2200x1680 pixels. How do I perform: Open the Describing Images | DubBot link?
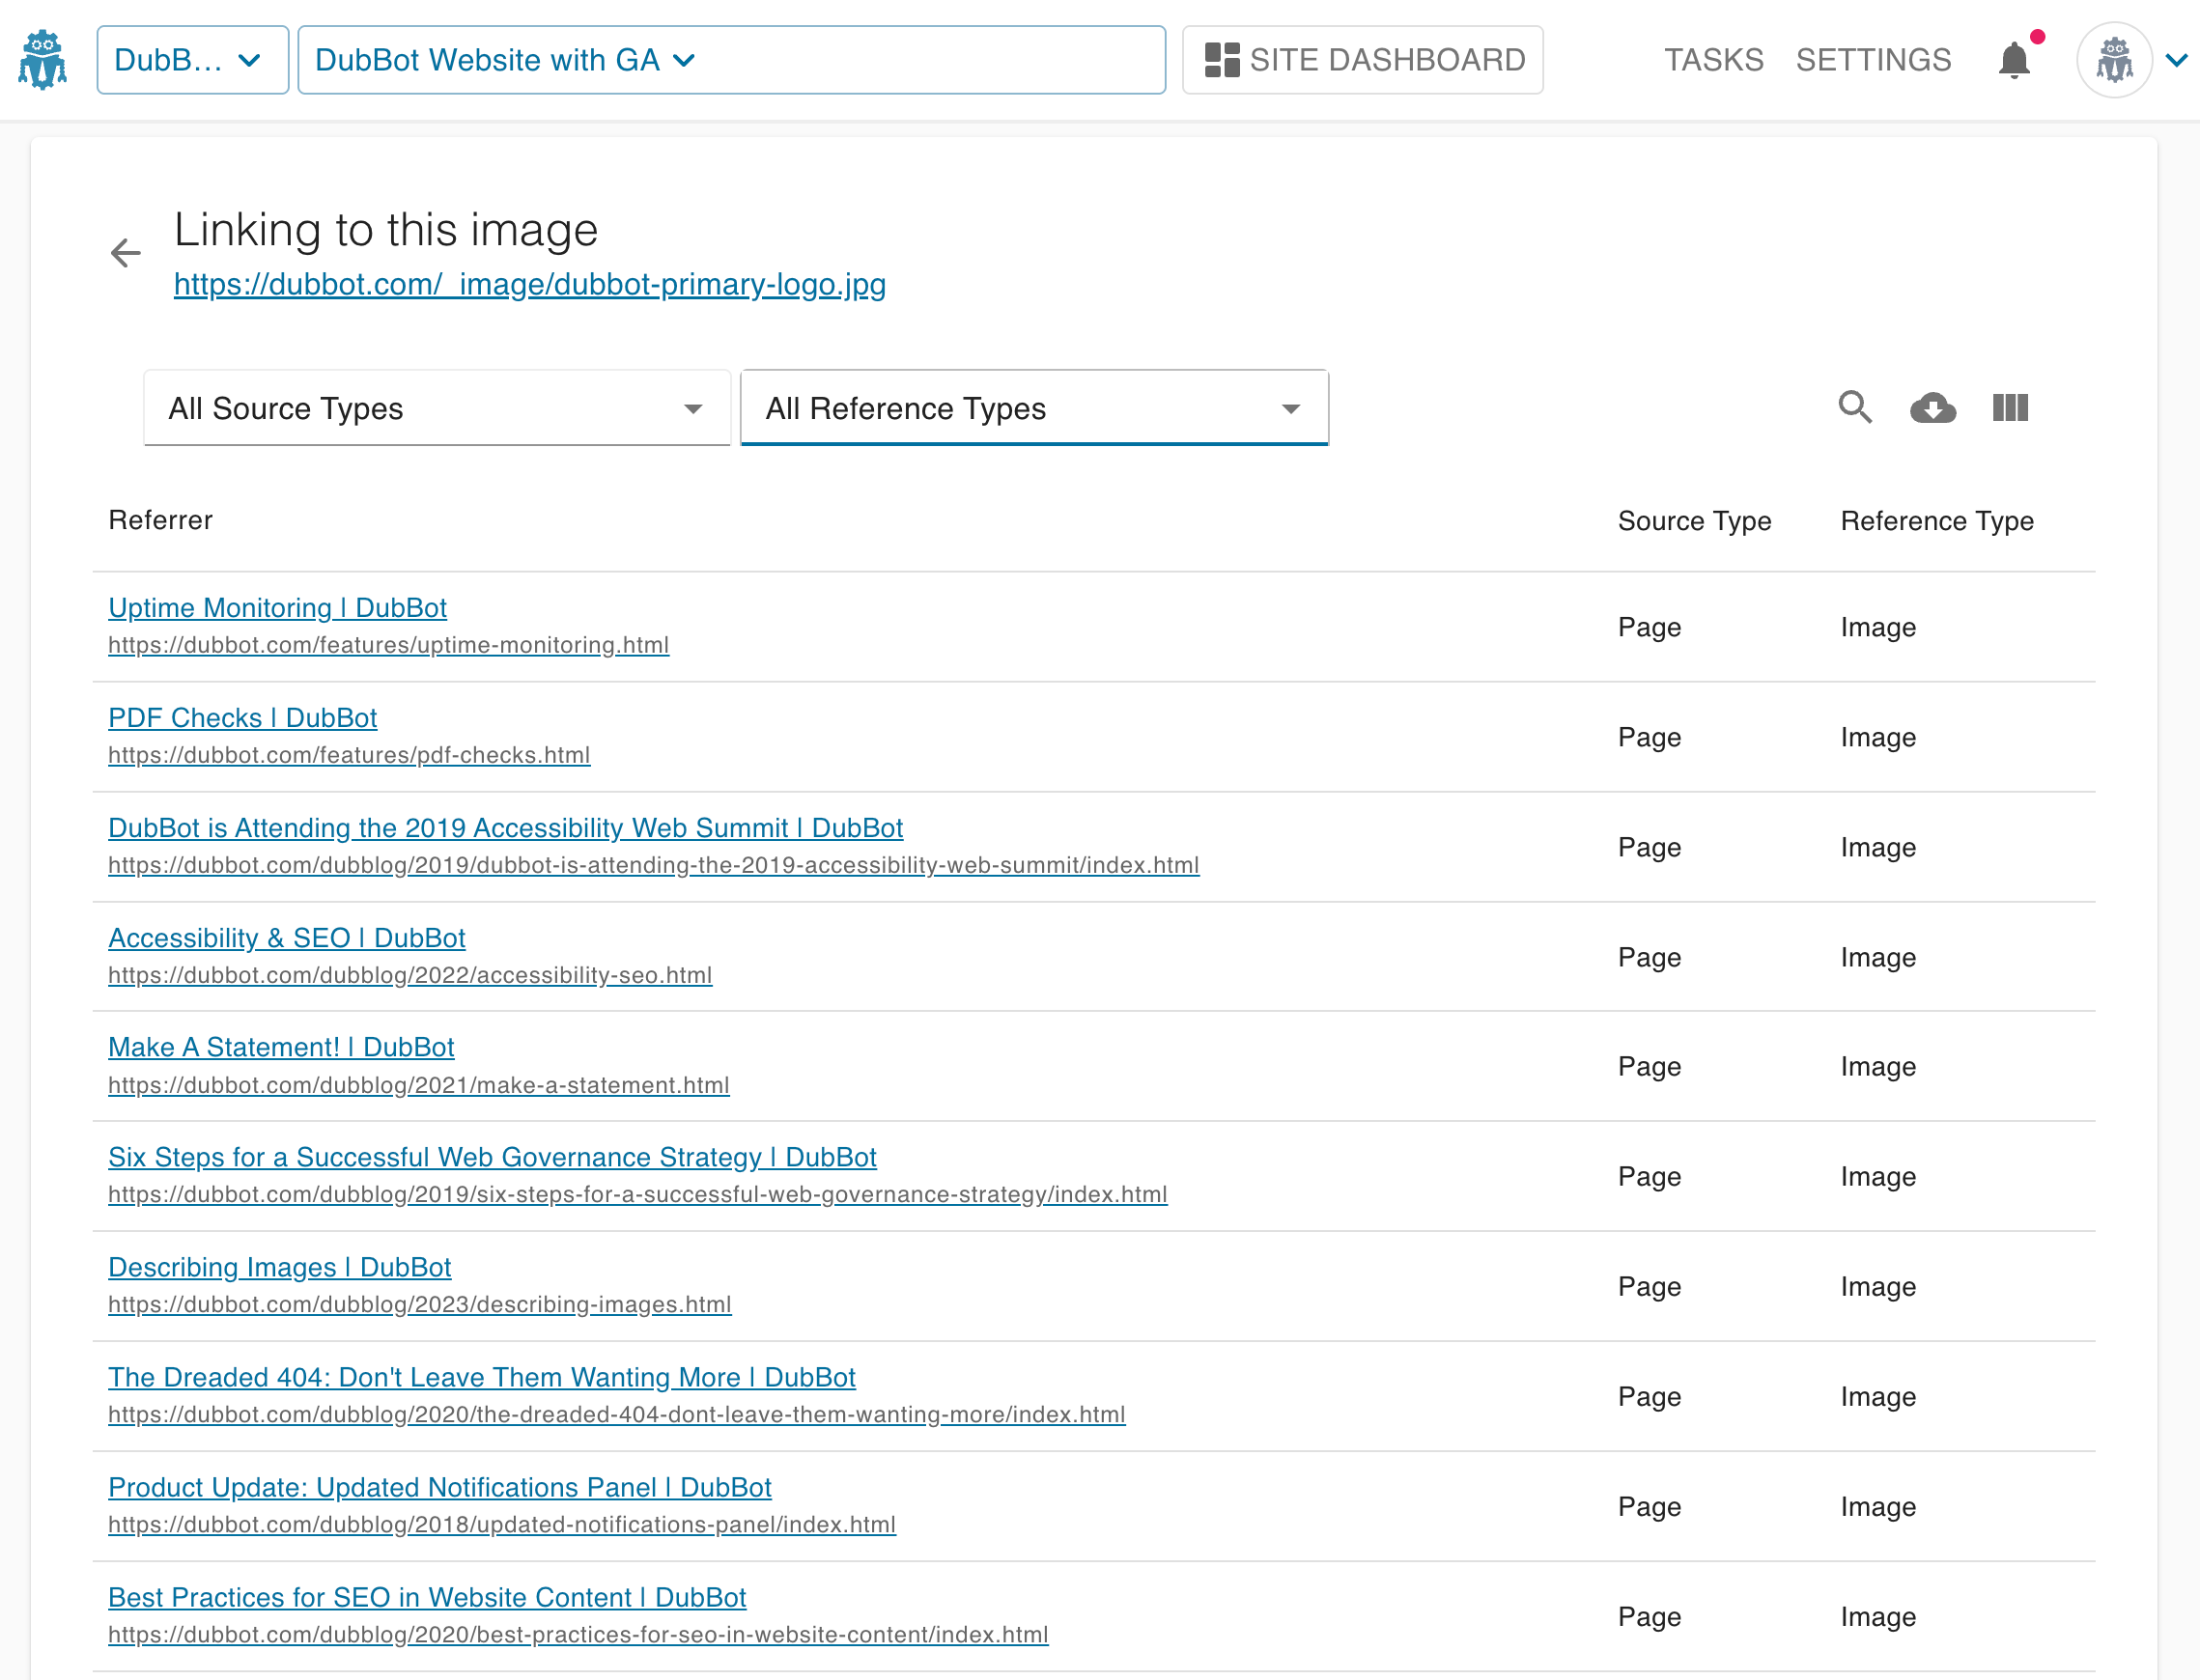coord(279,1267)
